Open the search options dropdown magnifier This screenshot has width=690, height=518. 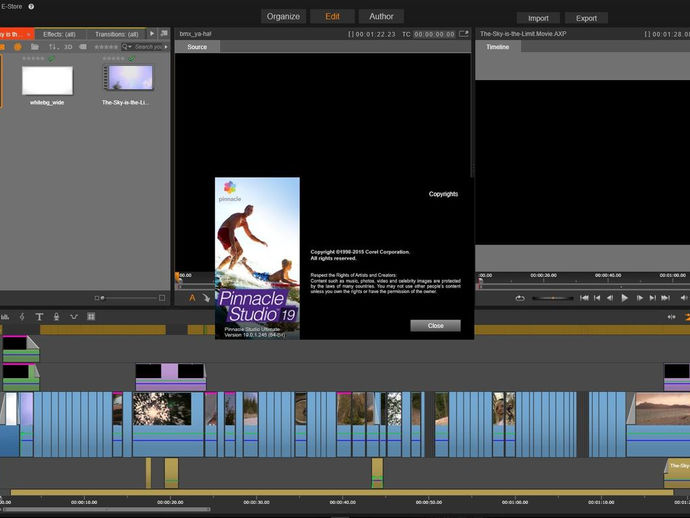pyautogui.click(x=127, y=47)
